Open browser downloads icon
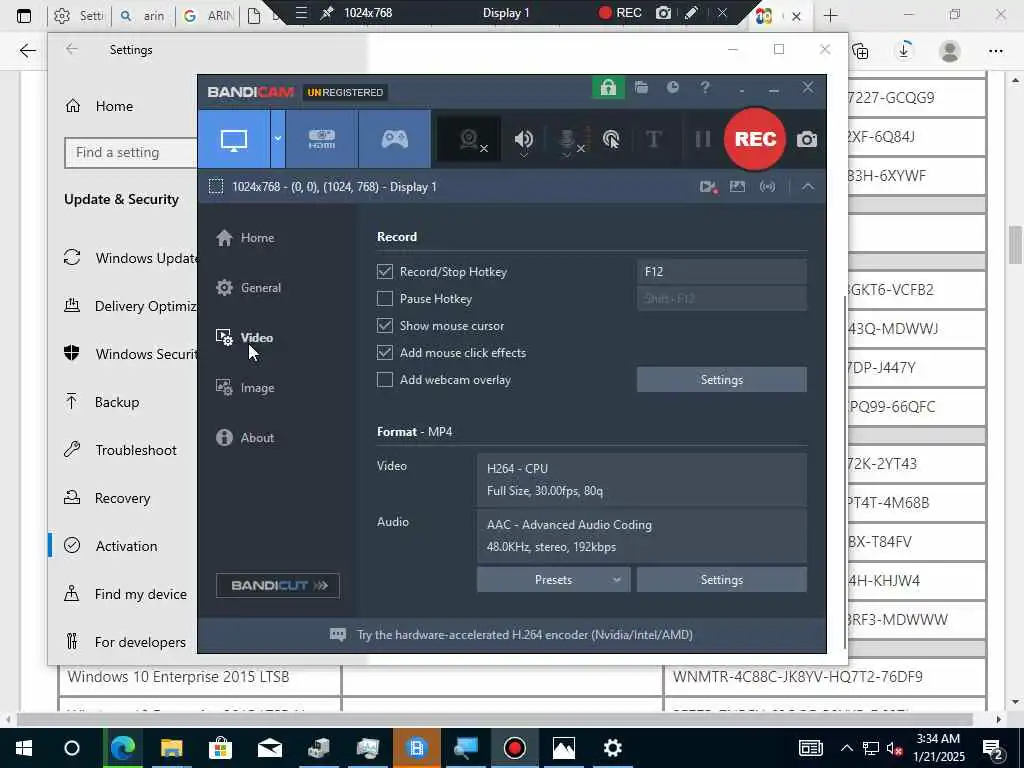This screenshot has height=768, width=1024. [x=904, y=50]
